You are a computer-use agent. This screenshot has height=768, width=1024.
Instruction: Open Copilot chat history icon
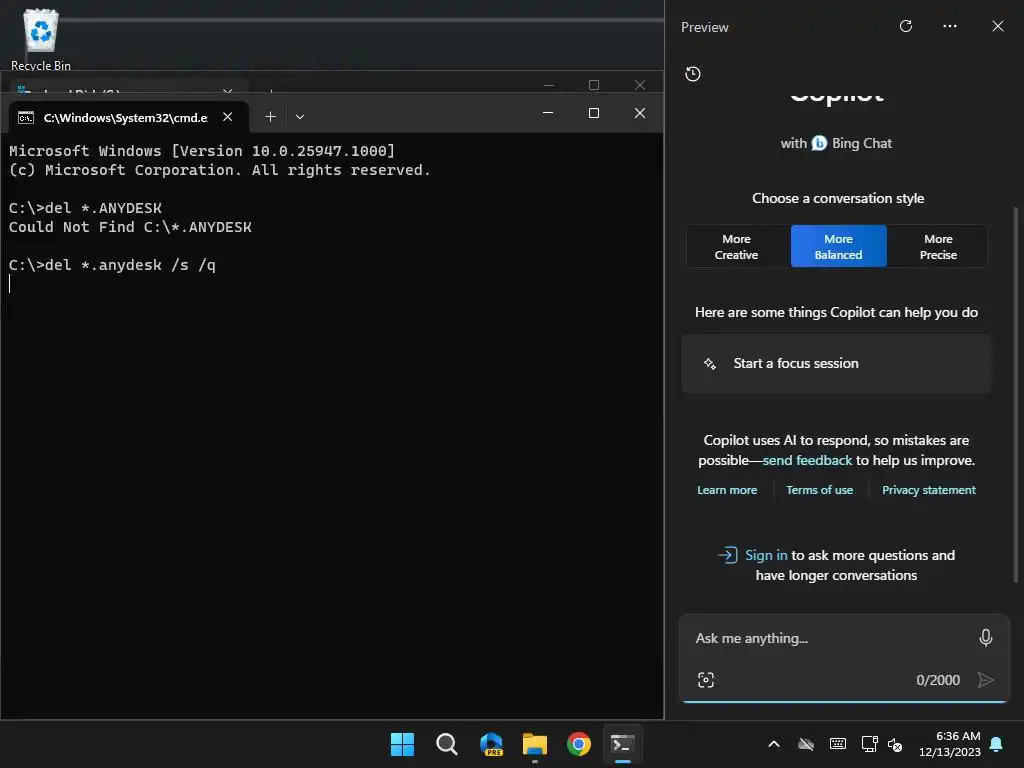pos(693,74)
